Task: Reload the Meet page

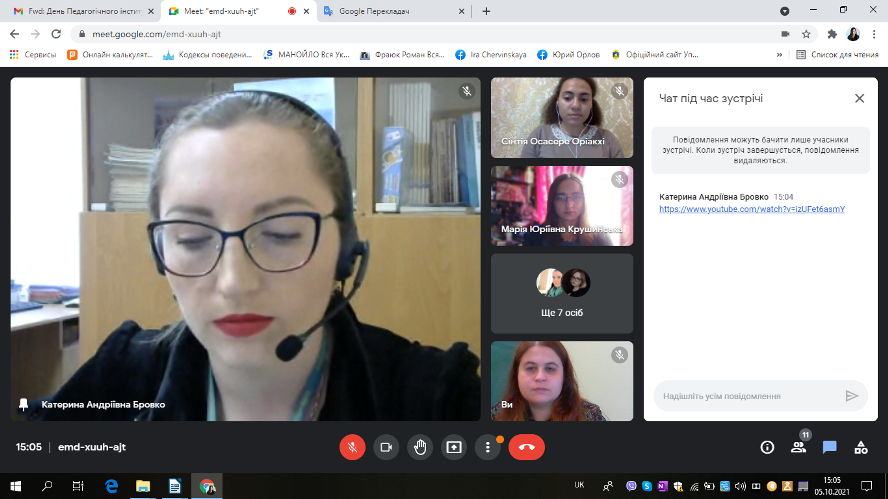Action: (x=56, y=34)
